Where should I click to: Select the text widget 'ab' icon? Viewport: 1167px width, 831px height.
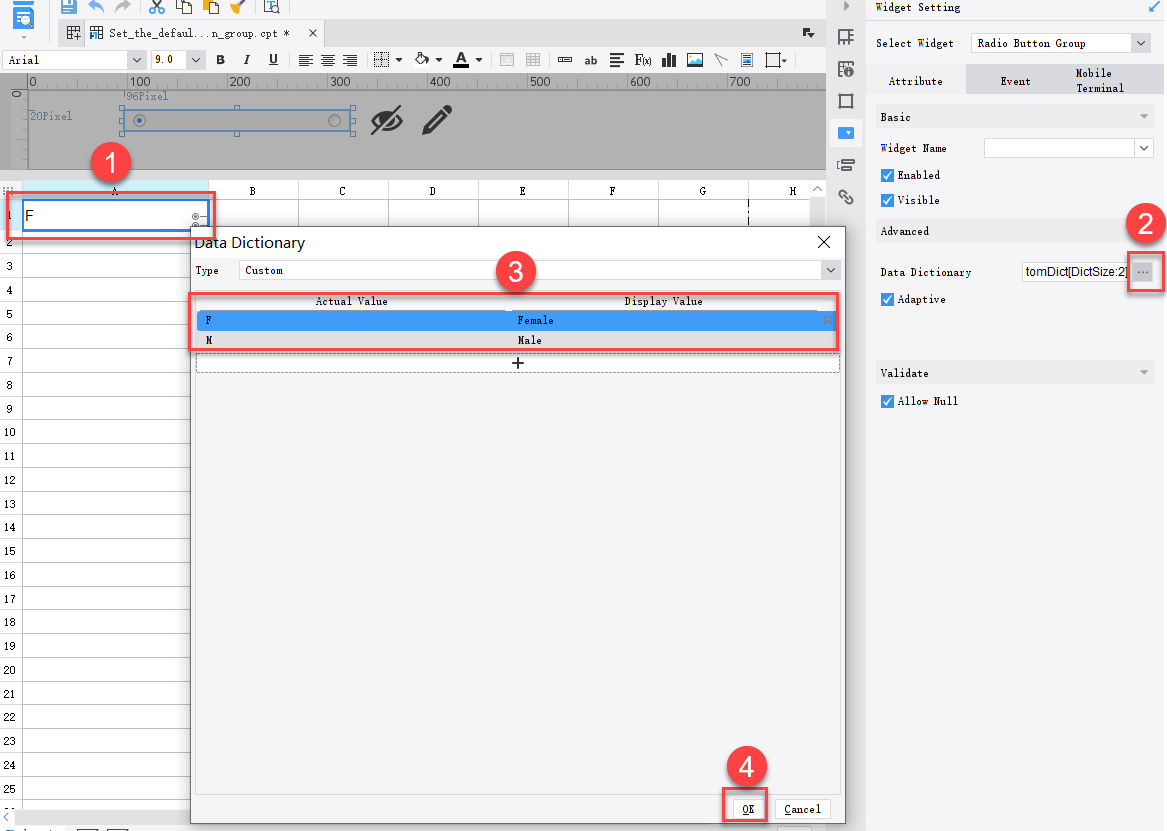[x=590, y=60]
